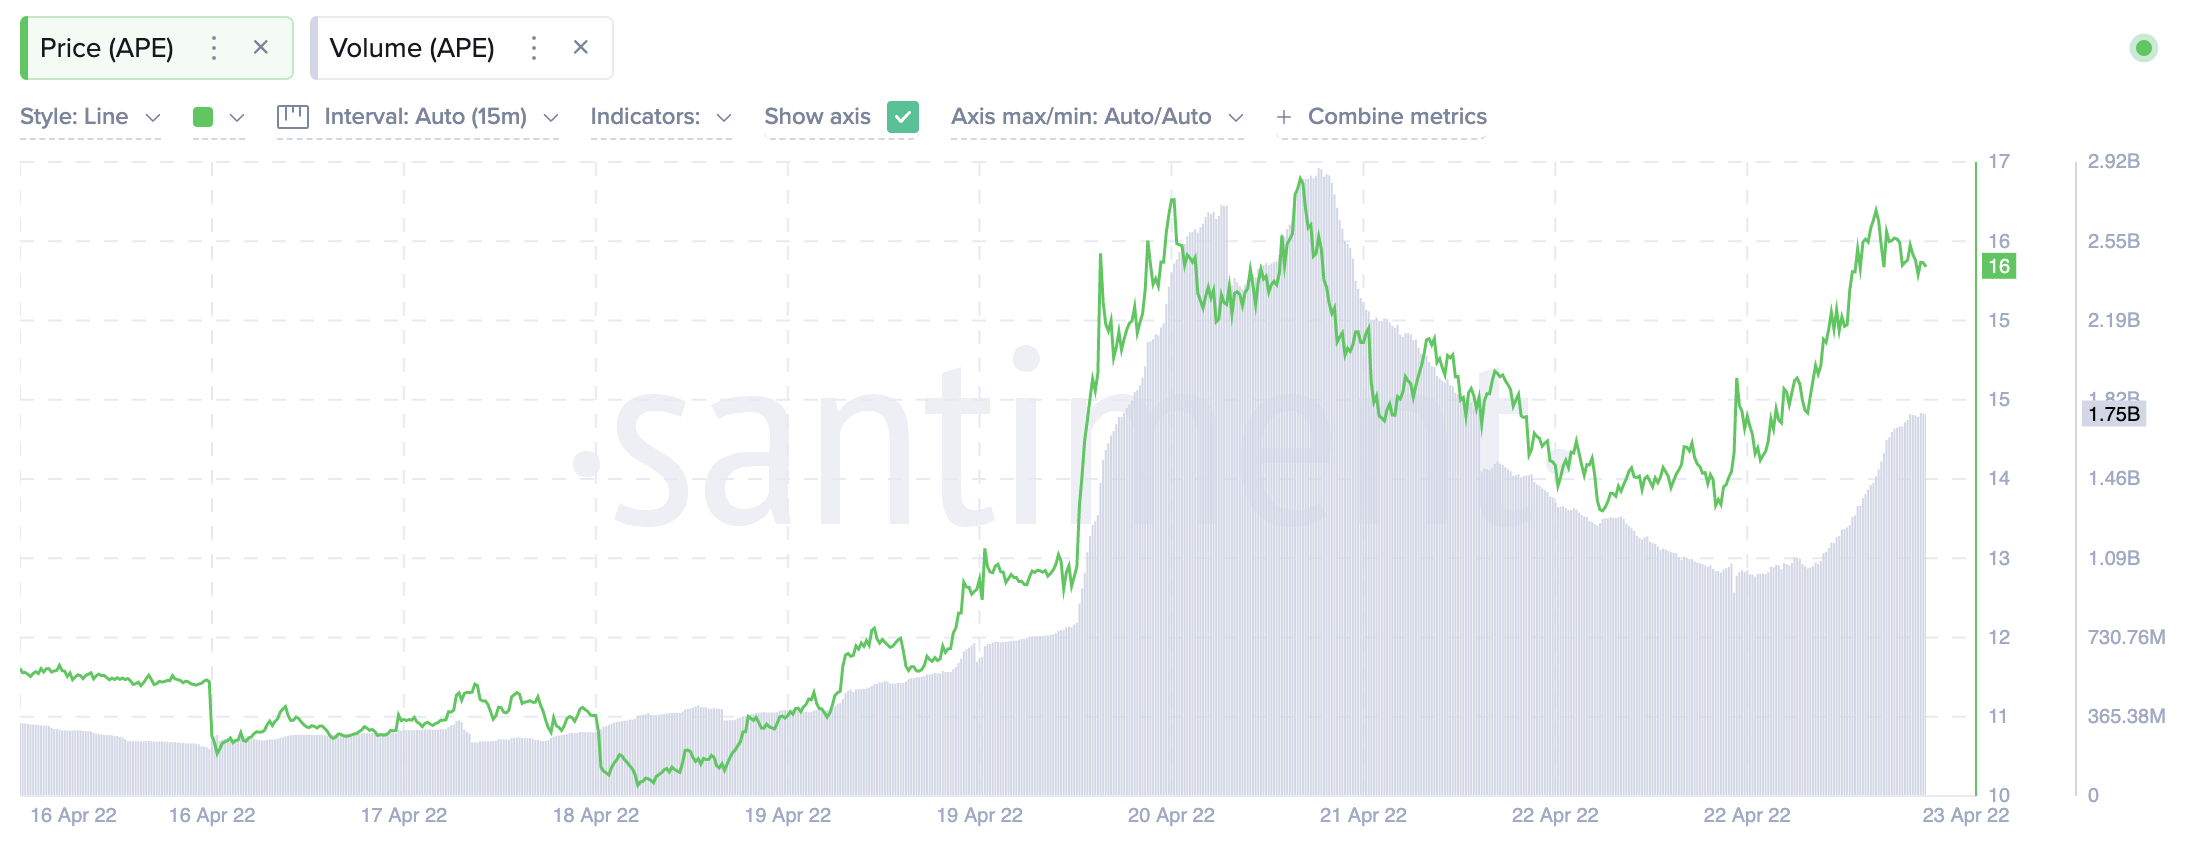Click the green live status indicator

pyautogui.click(x=2143, y=48)
